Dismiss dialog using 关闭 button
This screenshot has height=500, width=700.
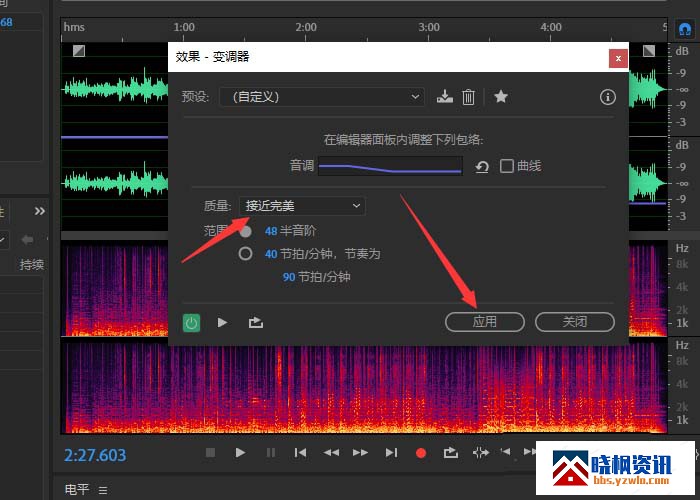coord(575,322)
